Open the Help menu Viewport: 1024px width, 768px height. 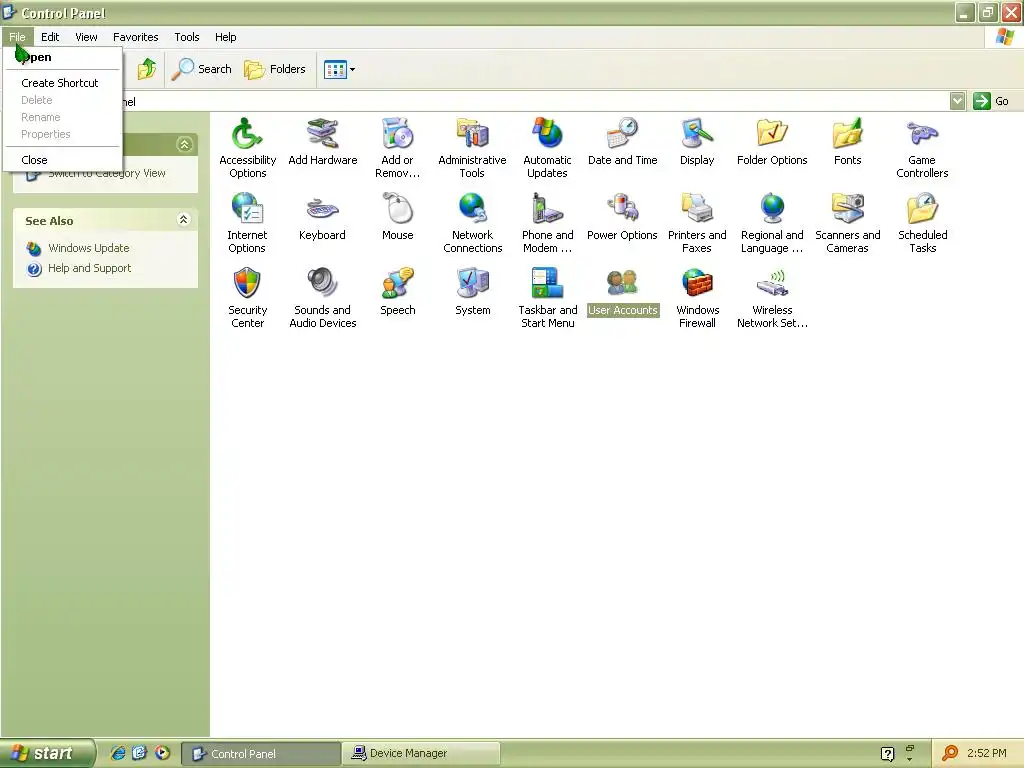[x=225, y=37]
